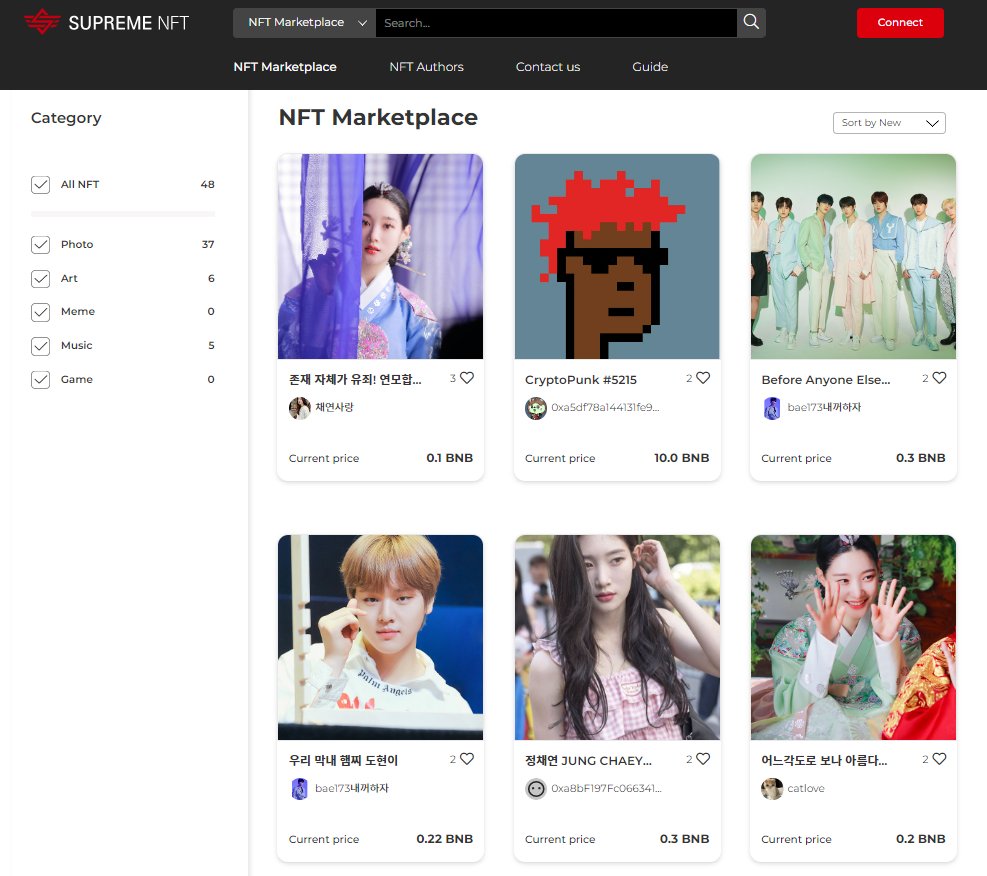Click Photo count 37
The height and width of the screenshot is (876, 987).
(208, 244)
